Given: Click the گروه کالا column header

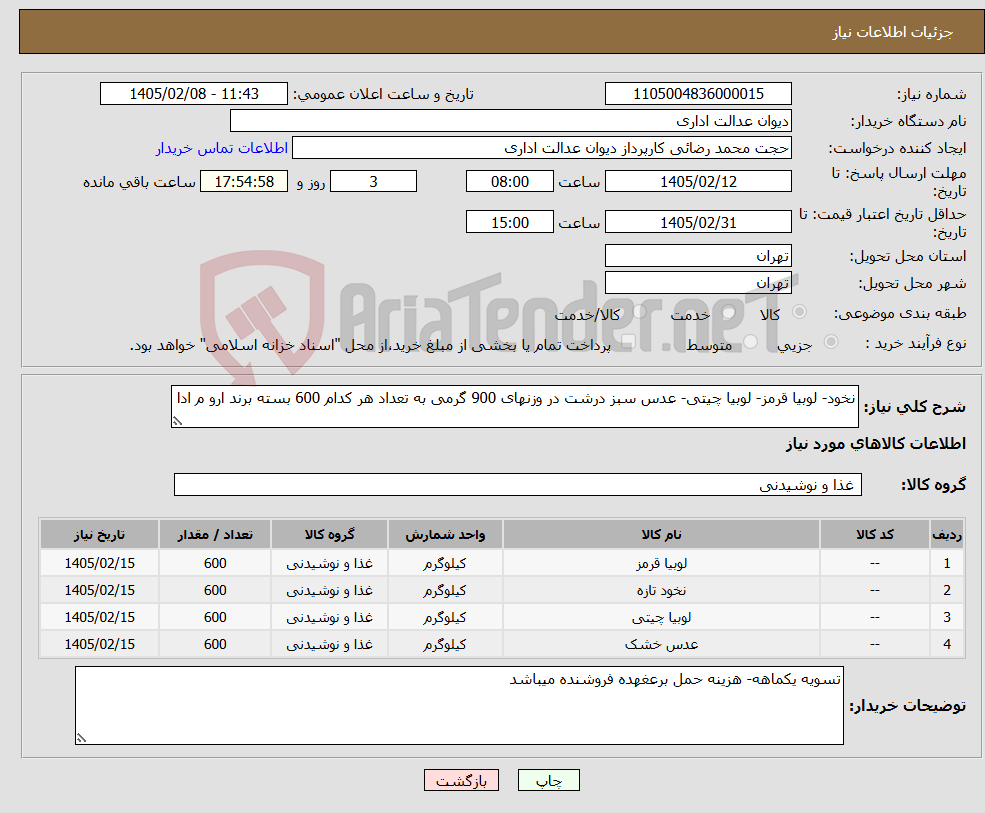Looking at the screenshot, I should point(329,535).
